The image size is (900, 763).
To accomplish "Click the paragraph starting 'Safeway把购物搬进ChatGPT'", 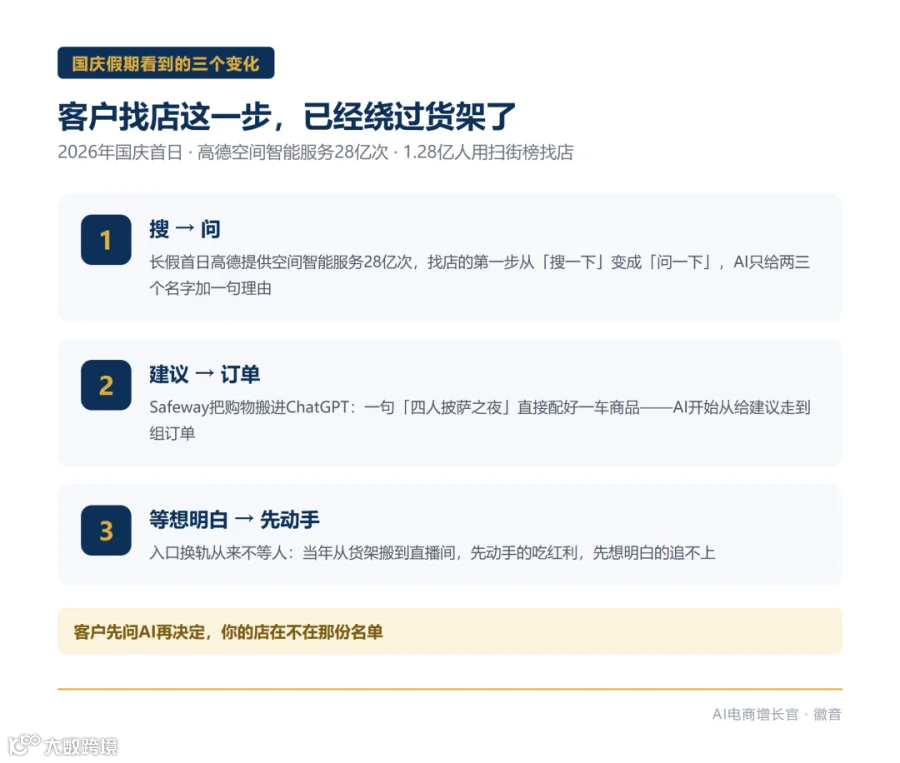I will pyautogui.click(x=480, y=420).
